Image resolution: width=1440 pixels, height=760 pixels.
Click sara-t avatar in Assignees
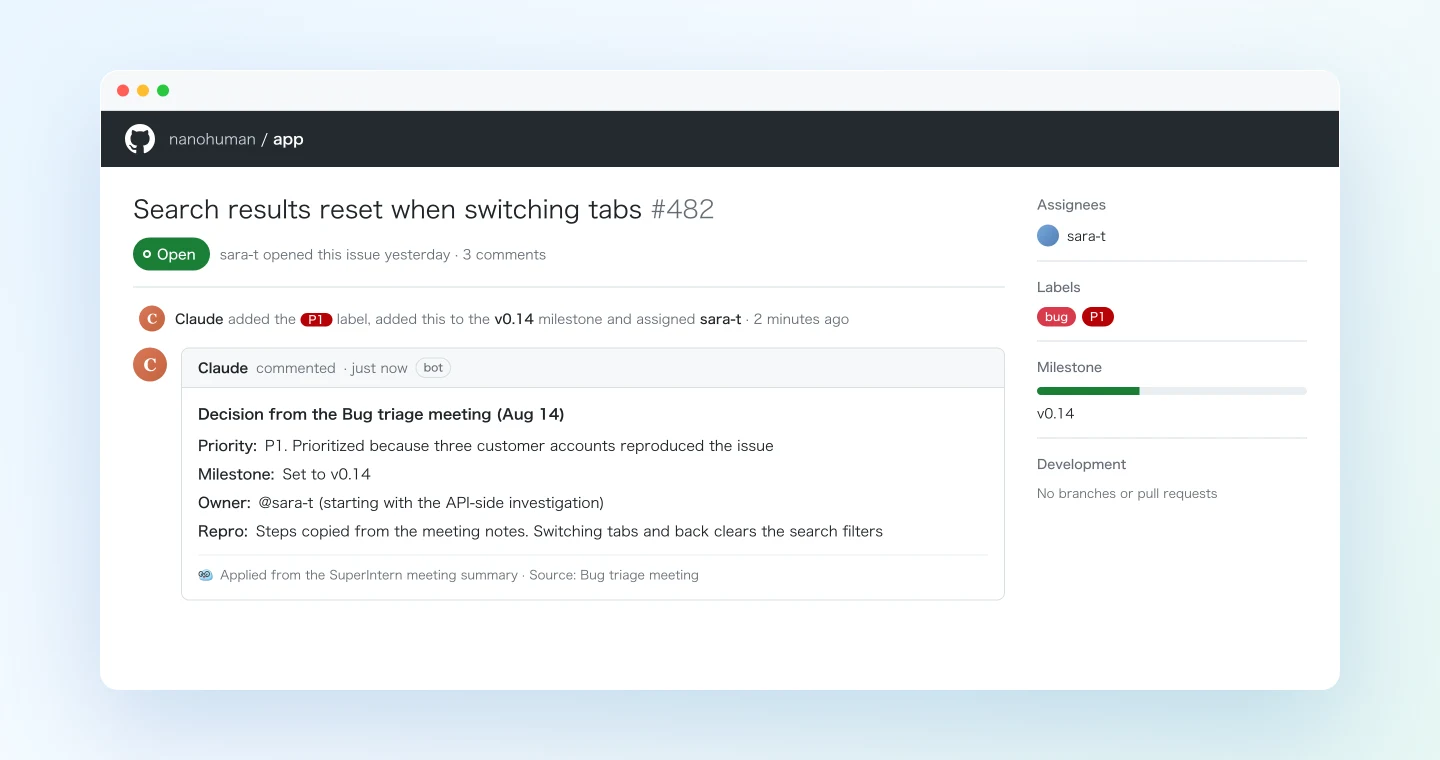coord(1048,236)
